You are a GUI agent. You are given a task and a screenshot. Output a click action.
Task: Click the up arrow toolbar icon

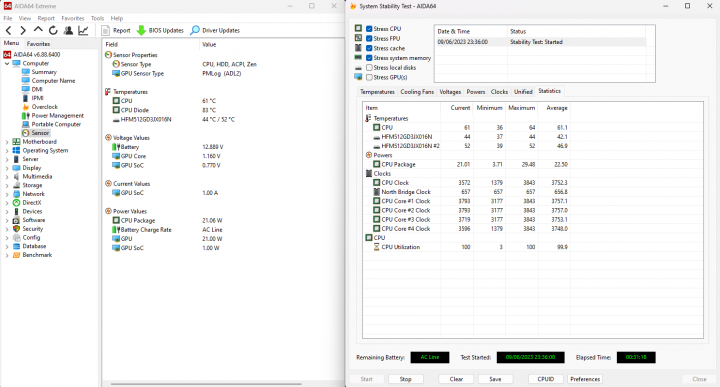click(38, 30)
